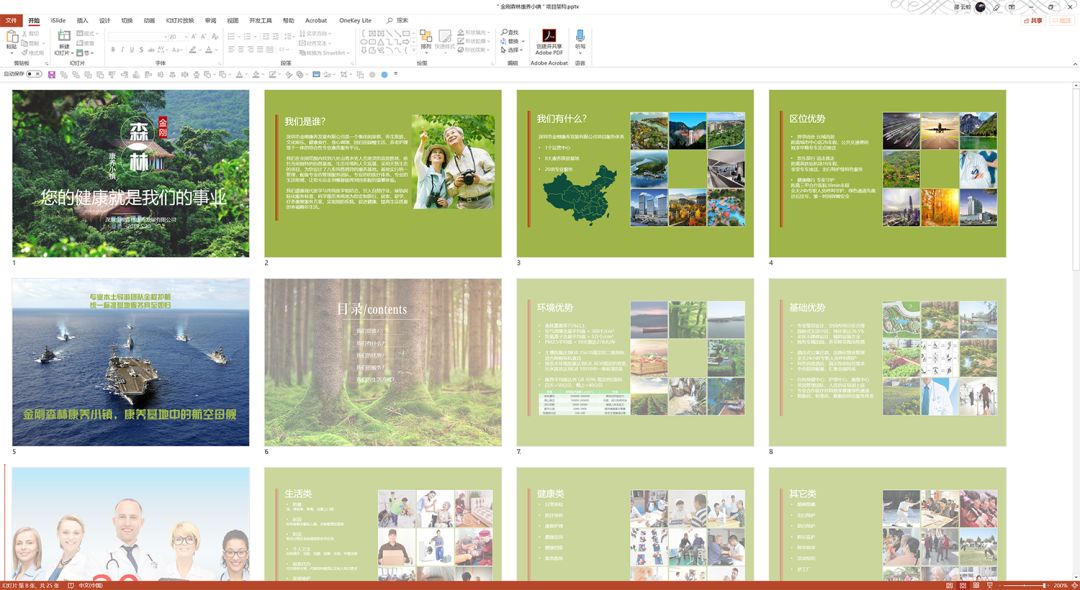
Task: Click the Arrange shapes icon
Action: coord(426,36)
